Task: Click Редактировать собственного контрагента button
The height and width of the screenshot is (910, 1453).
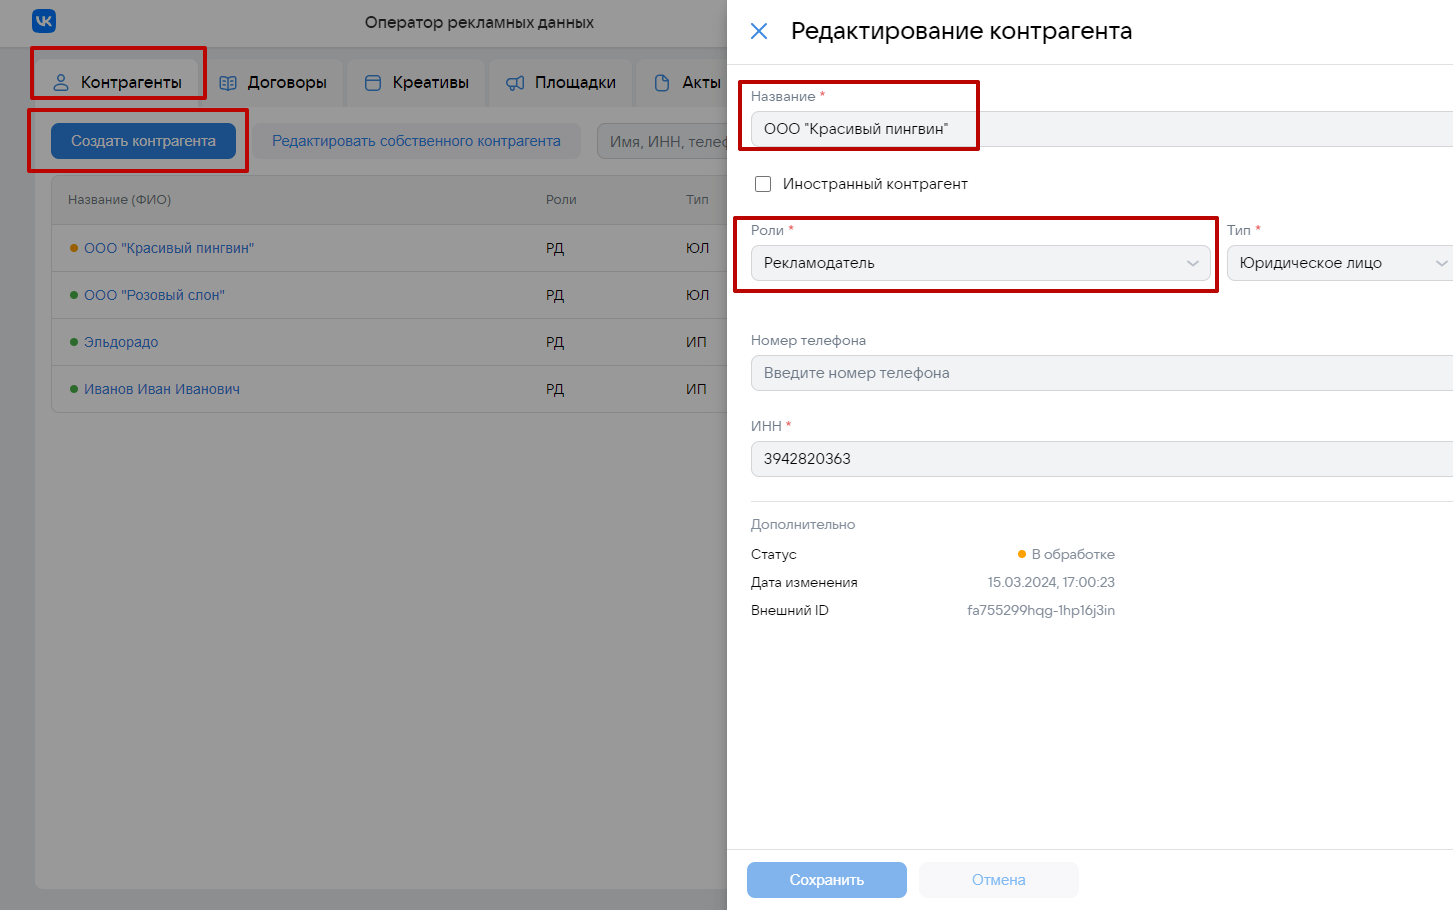Action: [x=416, y=141]
